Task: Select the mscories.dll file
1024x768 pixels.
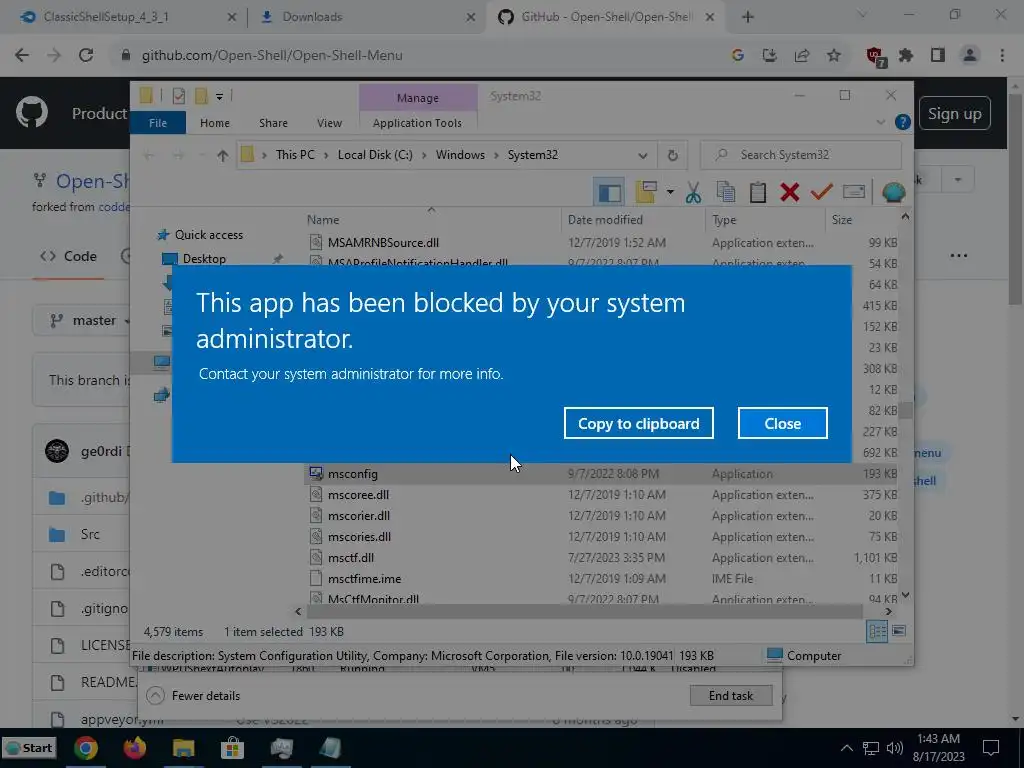Action: 359,536
